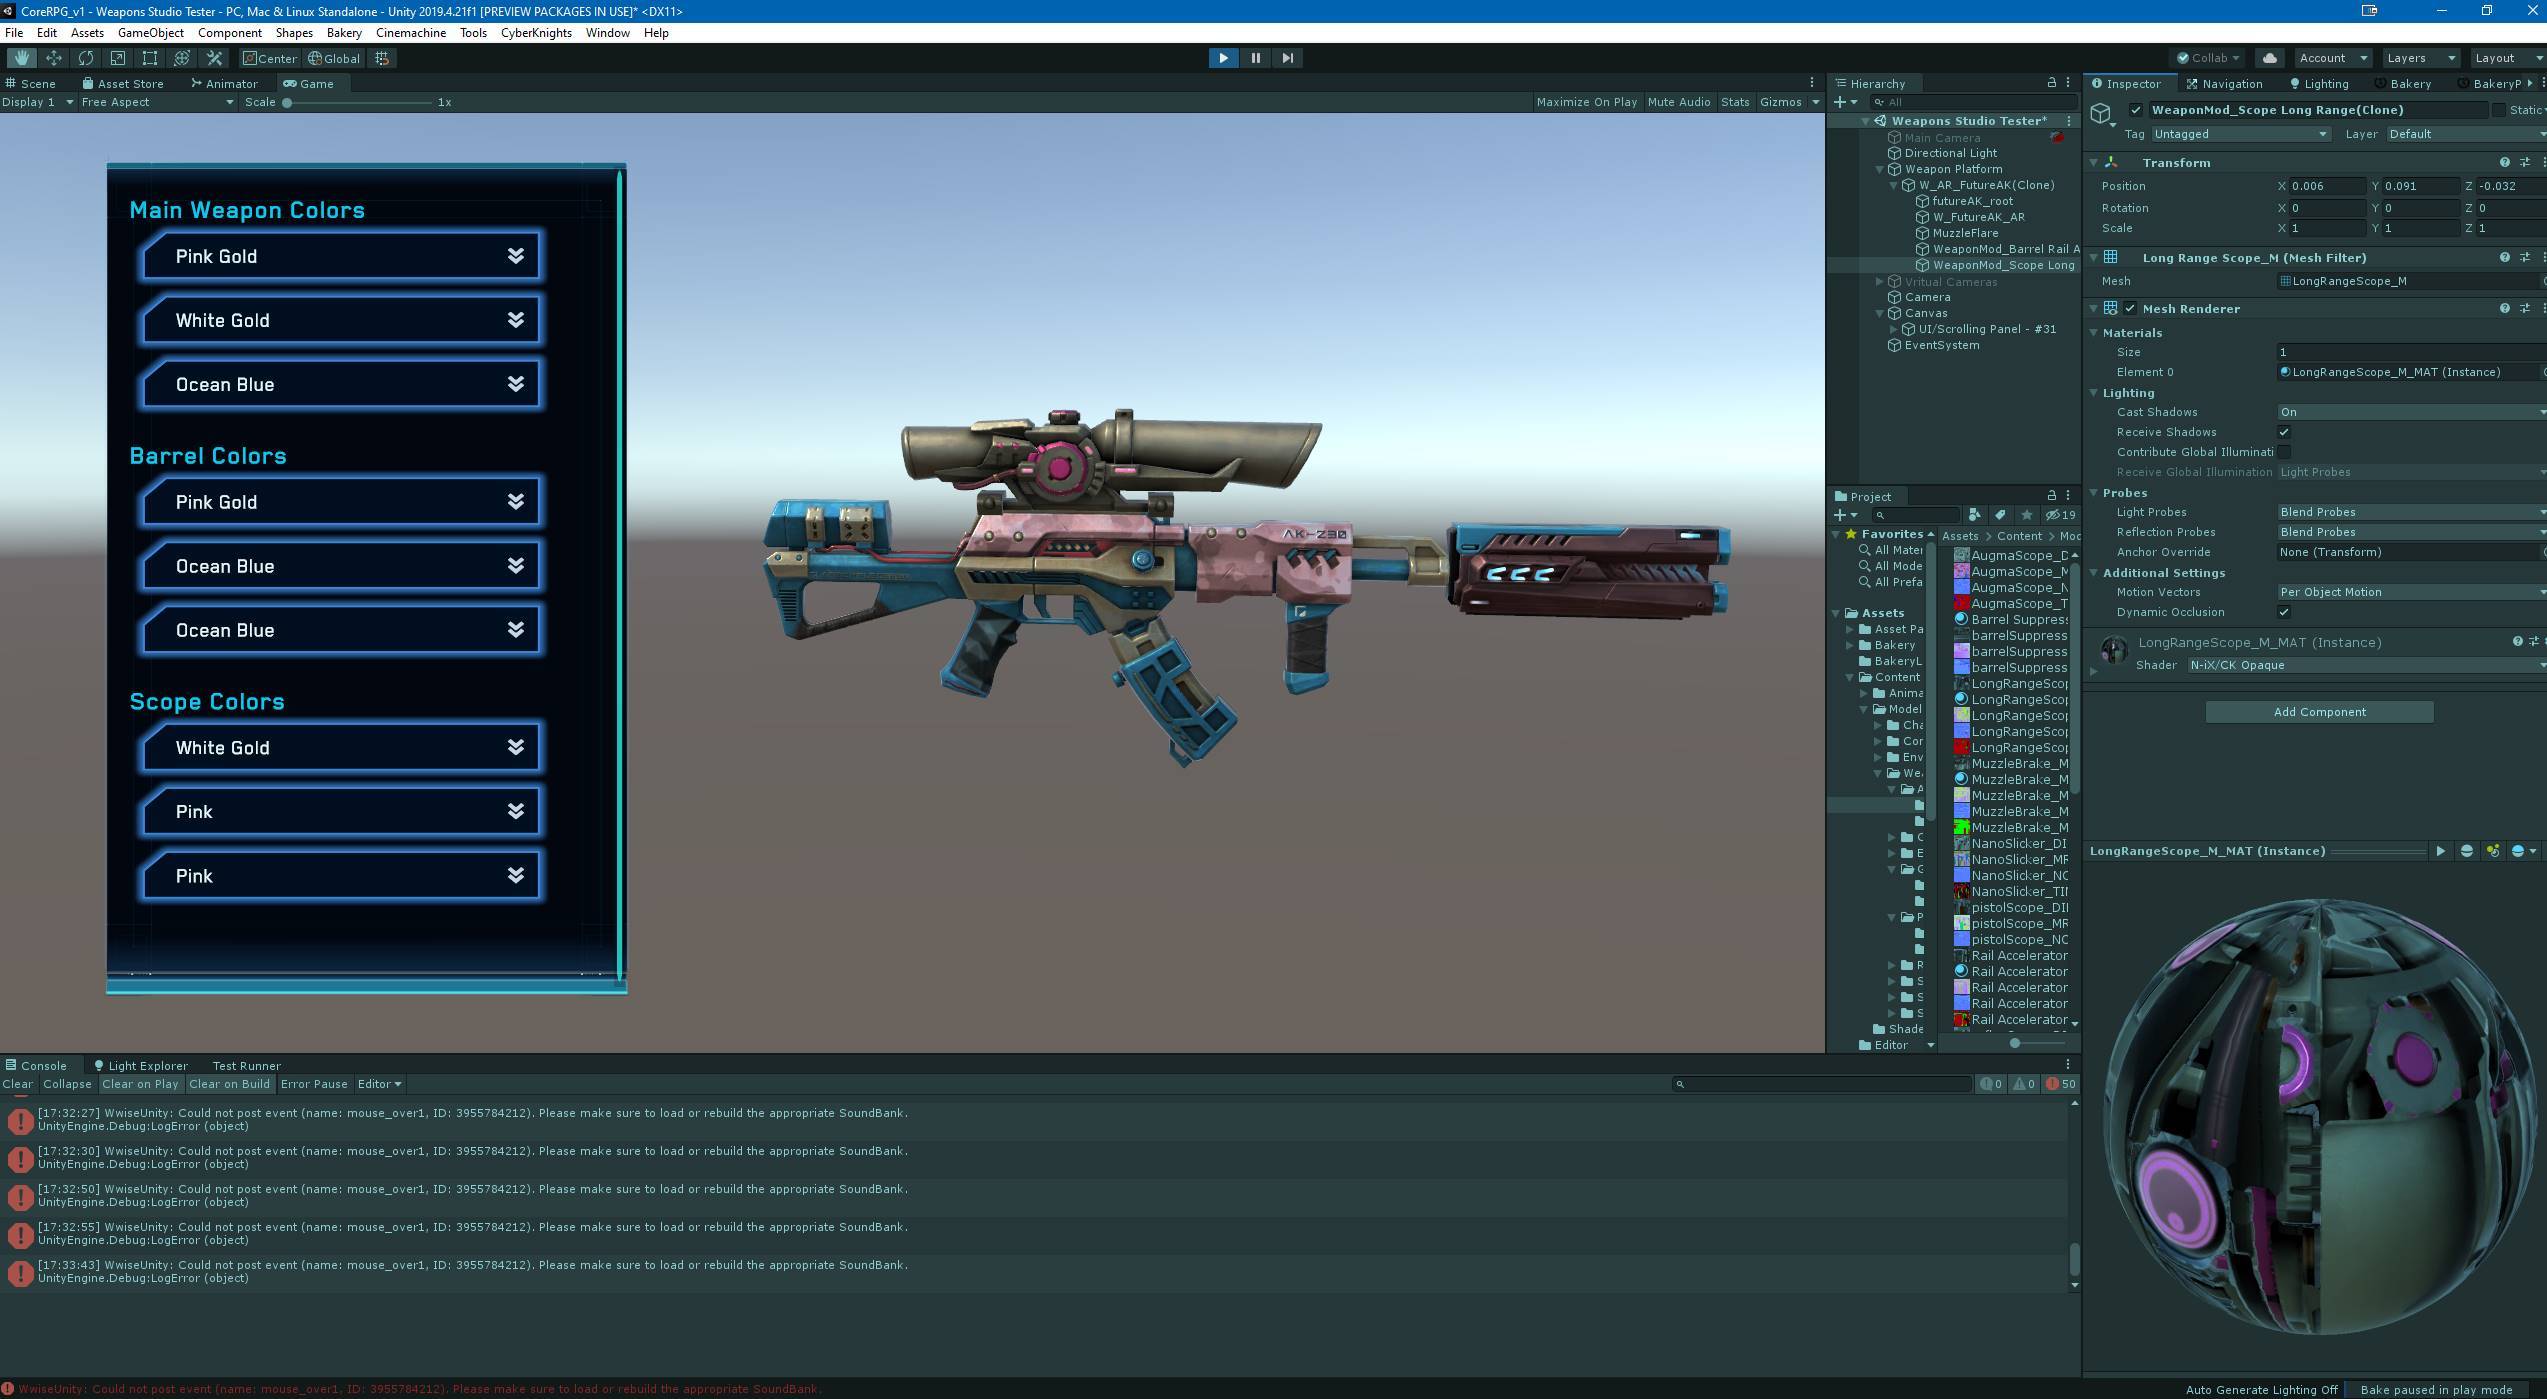
Task: Open the Shader N-iX/CK Opaque dropdown
Action: pos(2366,665)
